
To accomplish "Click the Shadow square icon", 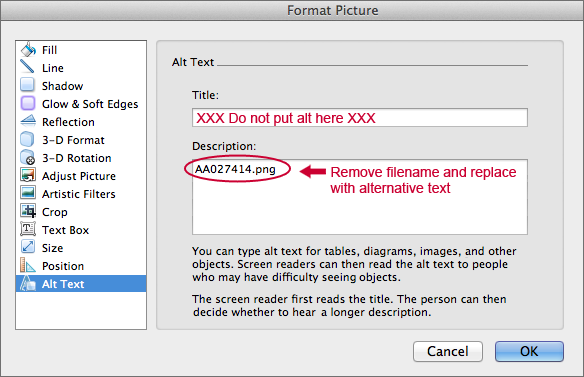I will pyautogui.click(x=28, y=85).
